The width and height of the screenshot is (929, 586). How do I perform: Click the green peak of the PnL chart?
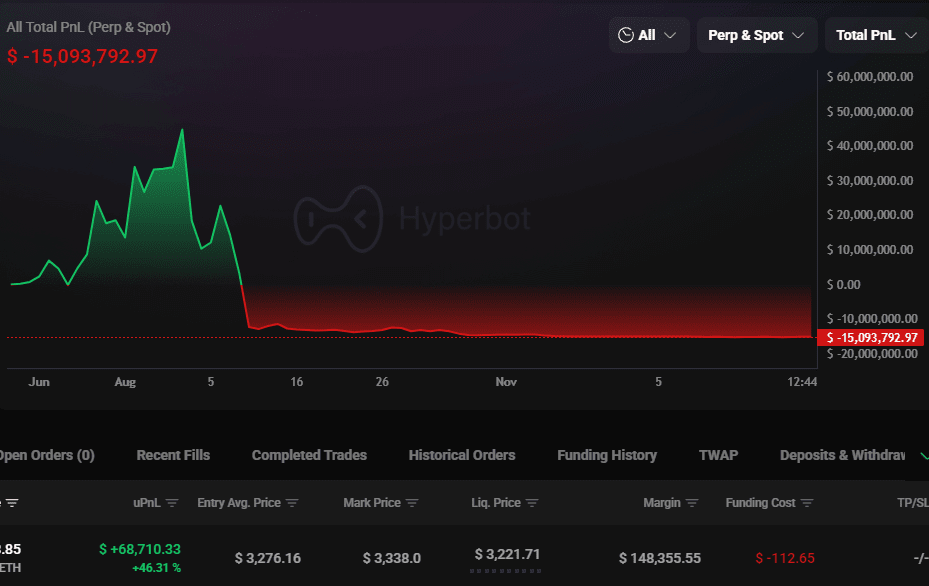tap(182, 130)
